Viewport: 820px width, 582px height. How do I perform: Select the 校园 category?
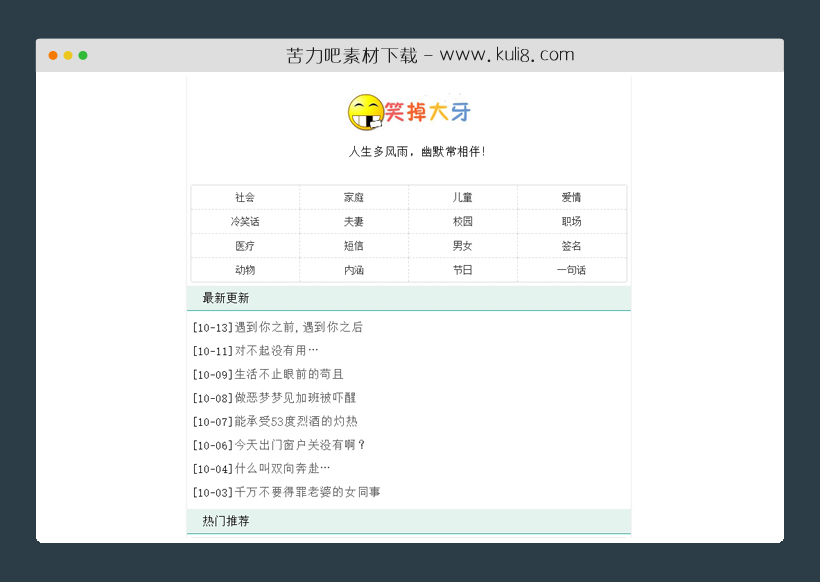click(462, 221)
